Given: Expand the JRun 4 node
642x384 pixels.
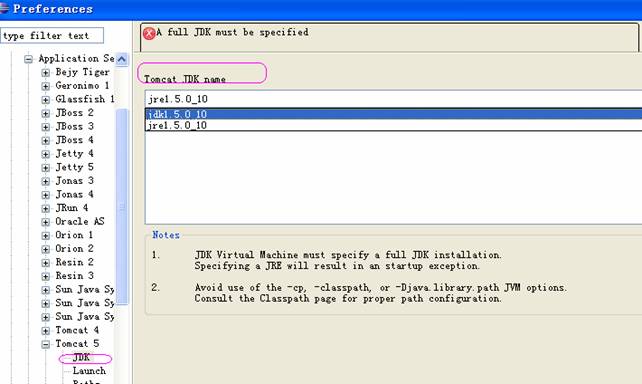Looking at the screenshot, I should coord(45,208).
